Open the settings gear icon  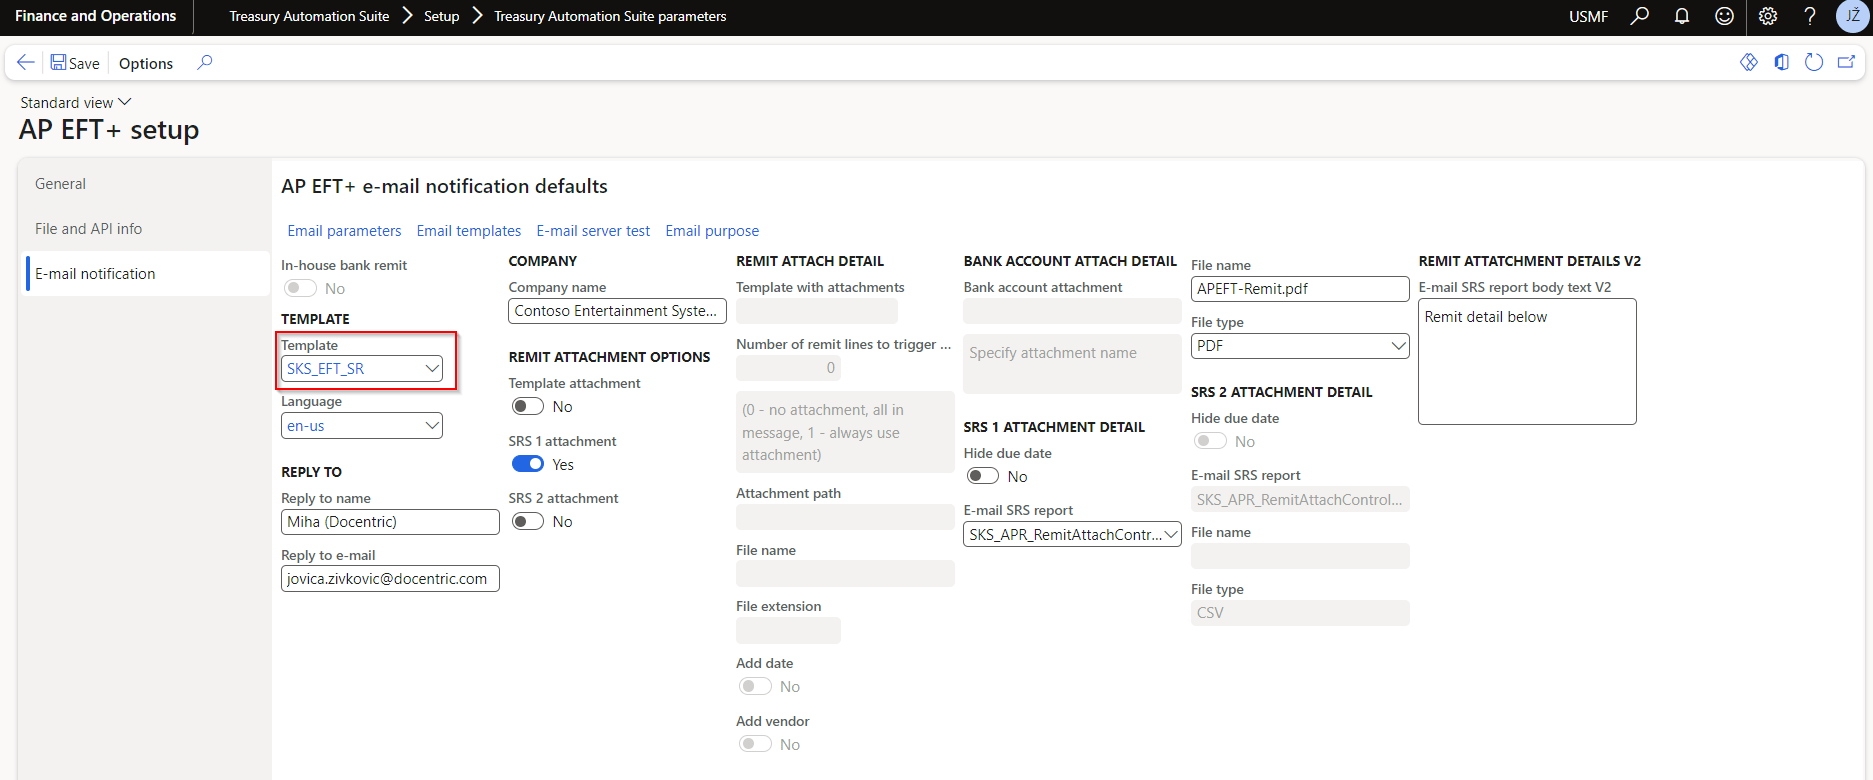click(x=1768, y=16)
